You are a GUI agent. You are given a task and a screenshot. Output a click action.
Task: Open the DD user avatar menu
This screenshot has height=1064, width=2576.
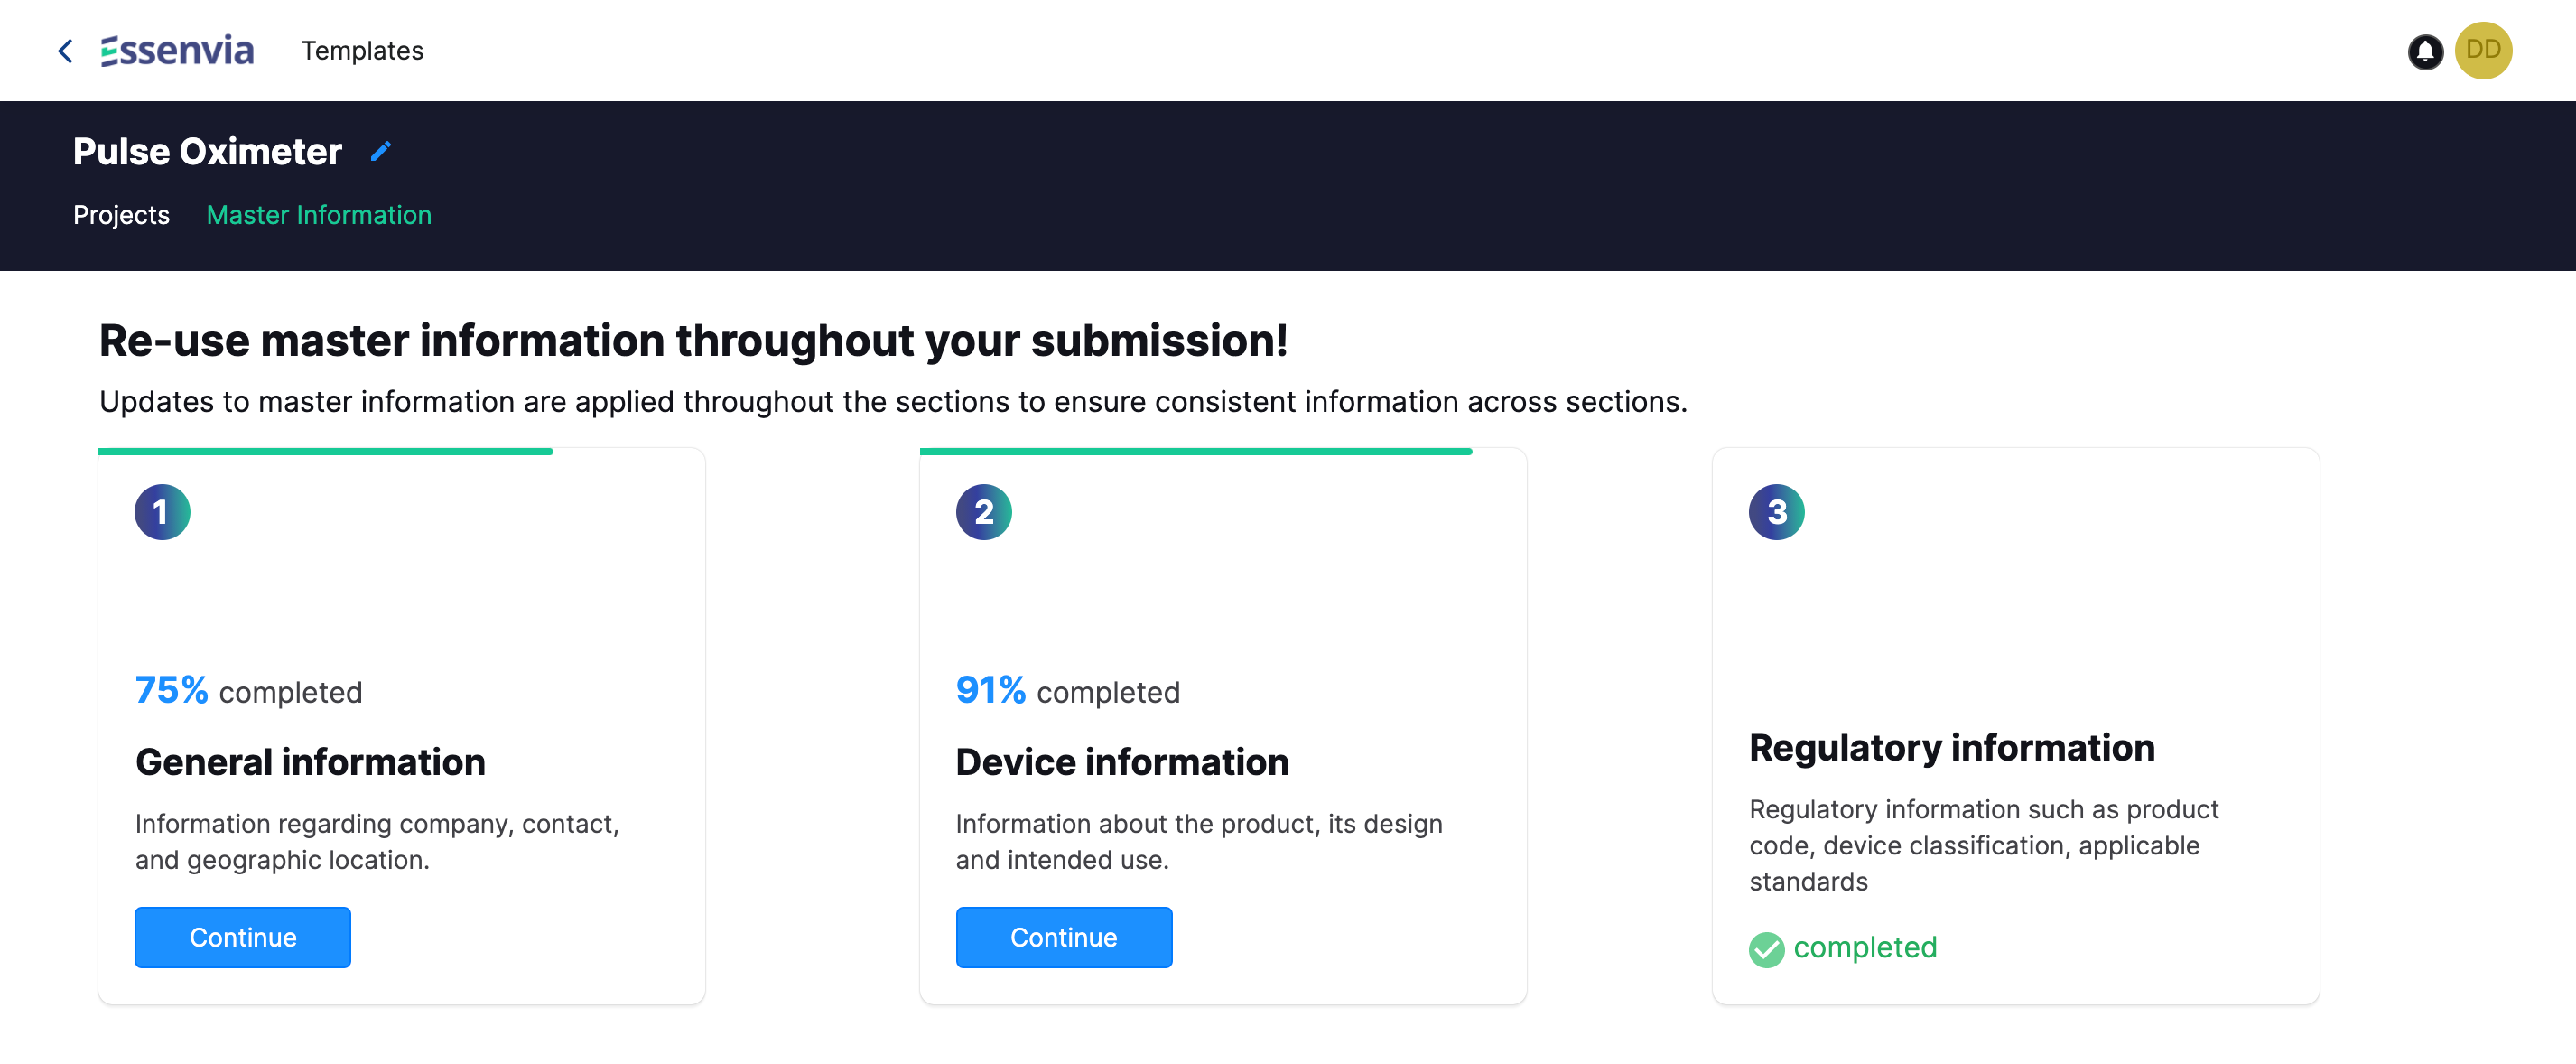click(2482, 50)
